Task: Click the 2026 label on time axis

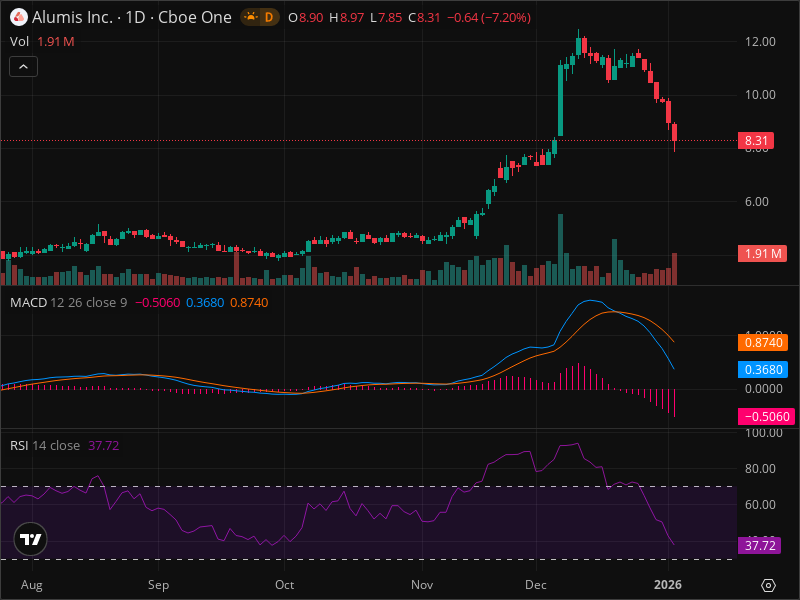Action: 668,585
